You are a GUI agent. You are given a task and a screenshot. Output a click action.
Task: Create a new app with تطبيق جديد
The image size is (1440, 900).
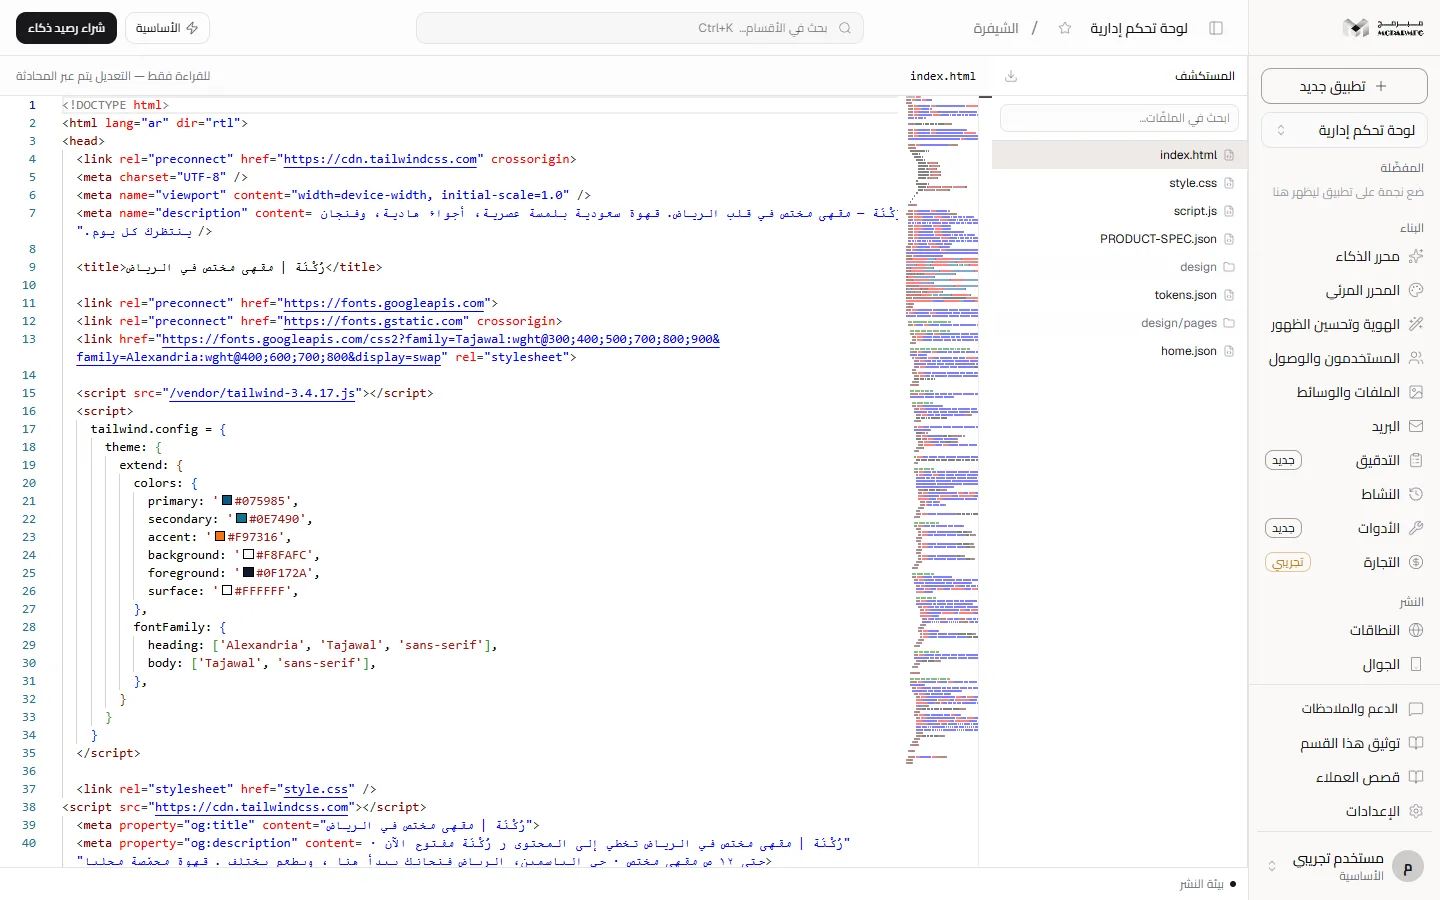(1344, 86)
